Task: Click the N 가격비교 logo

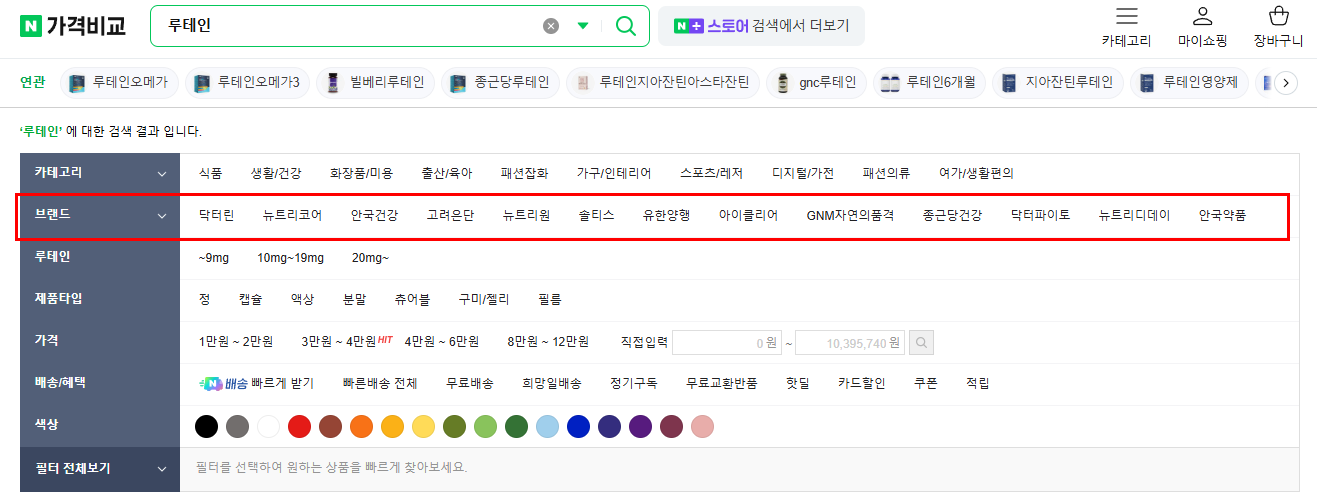Action: pos(73,26)
